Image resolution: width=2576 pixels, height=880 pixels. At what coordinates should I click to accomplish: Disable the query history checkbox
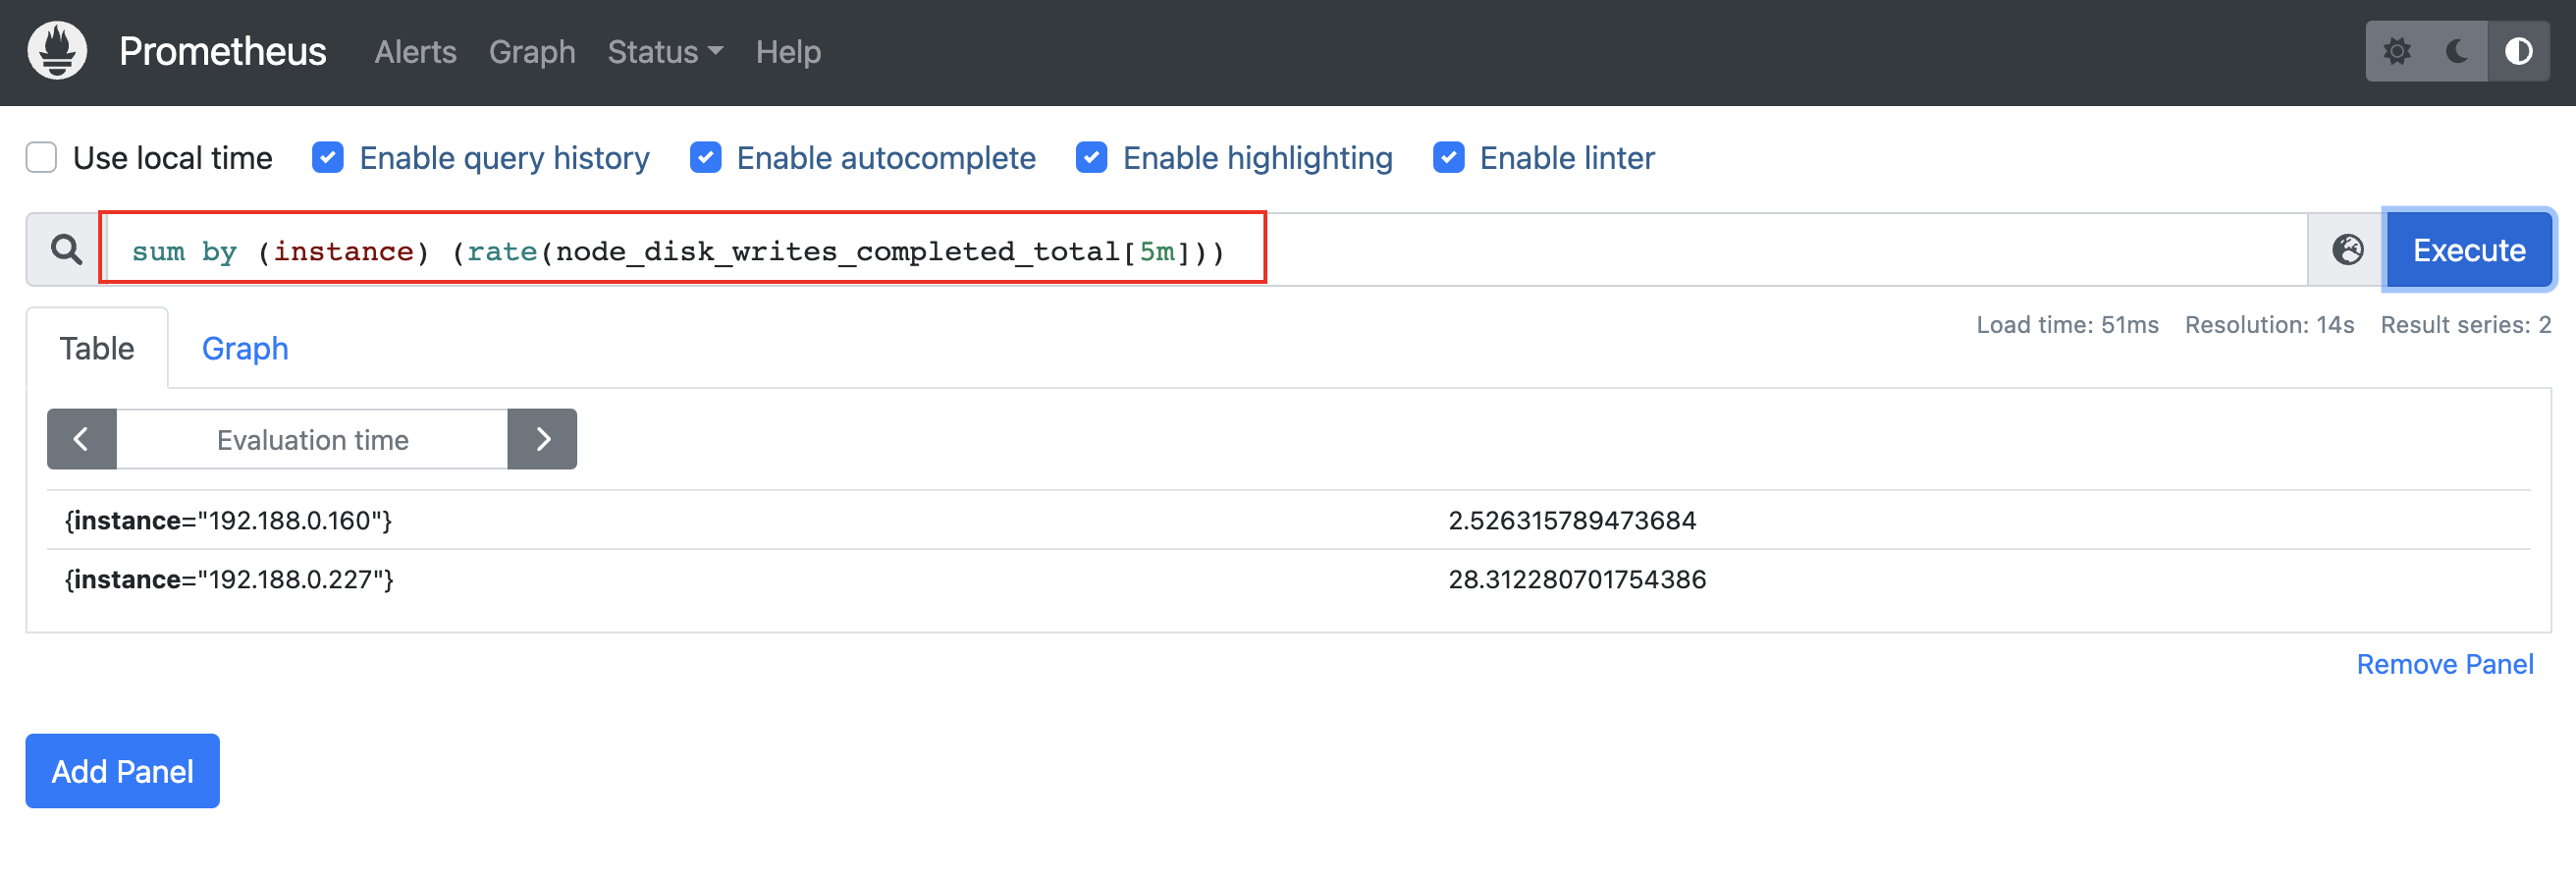tap(328, 158)
